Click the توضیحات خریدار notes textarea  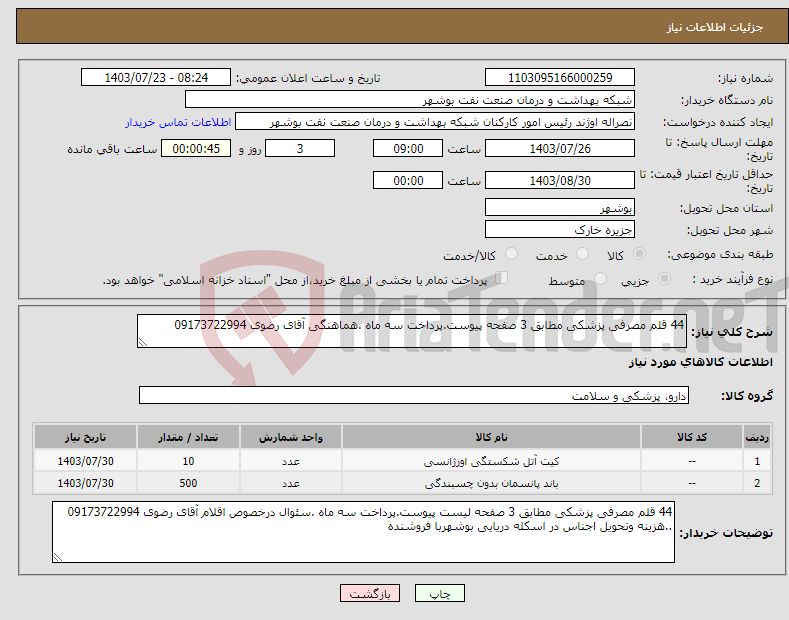coord(363,532)
